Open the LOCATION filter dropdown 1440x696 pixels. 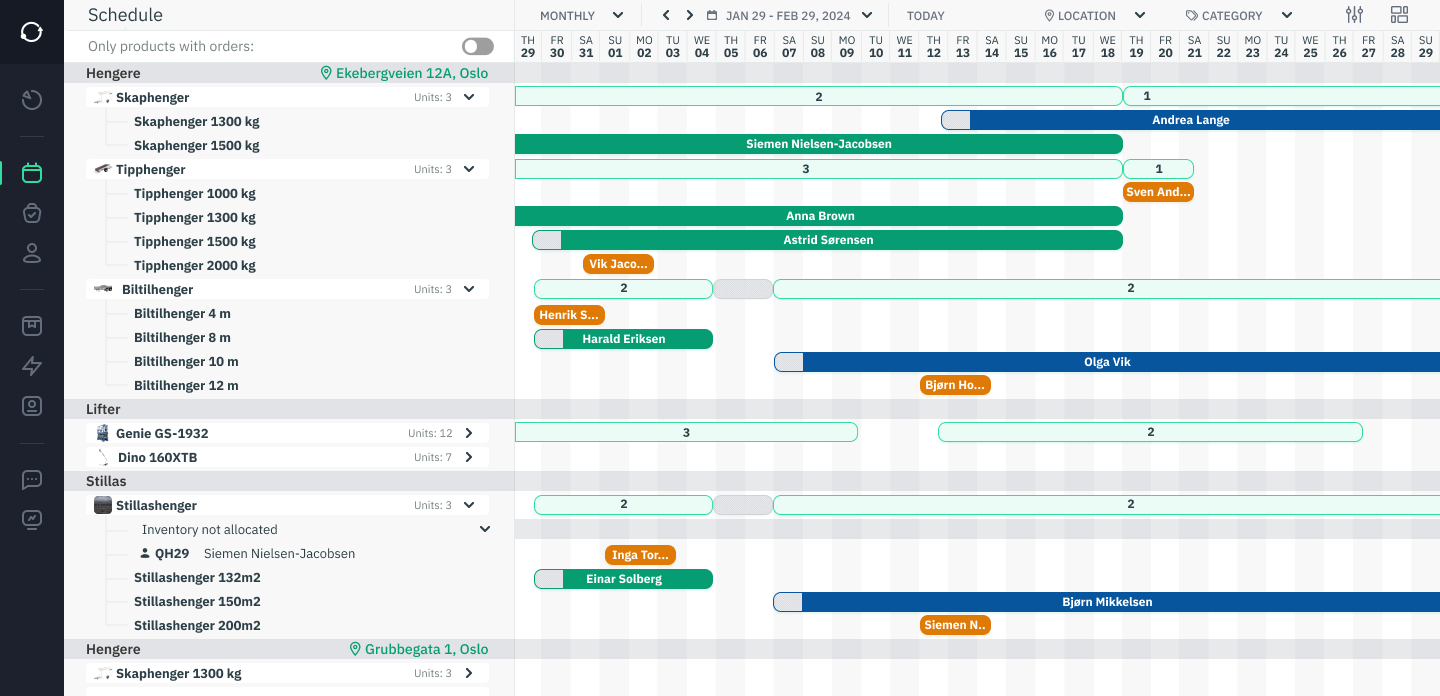click(x=1095, y=16)
